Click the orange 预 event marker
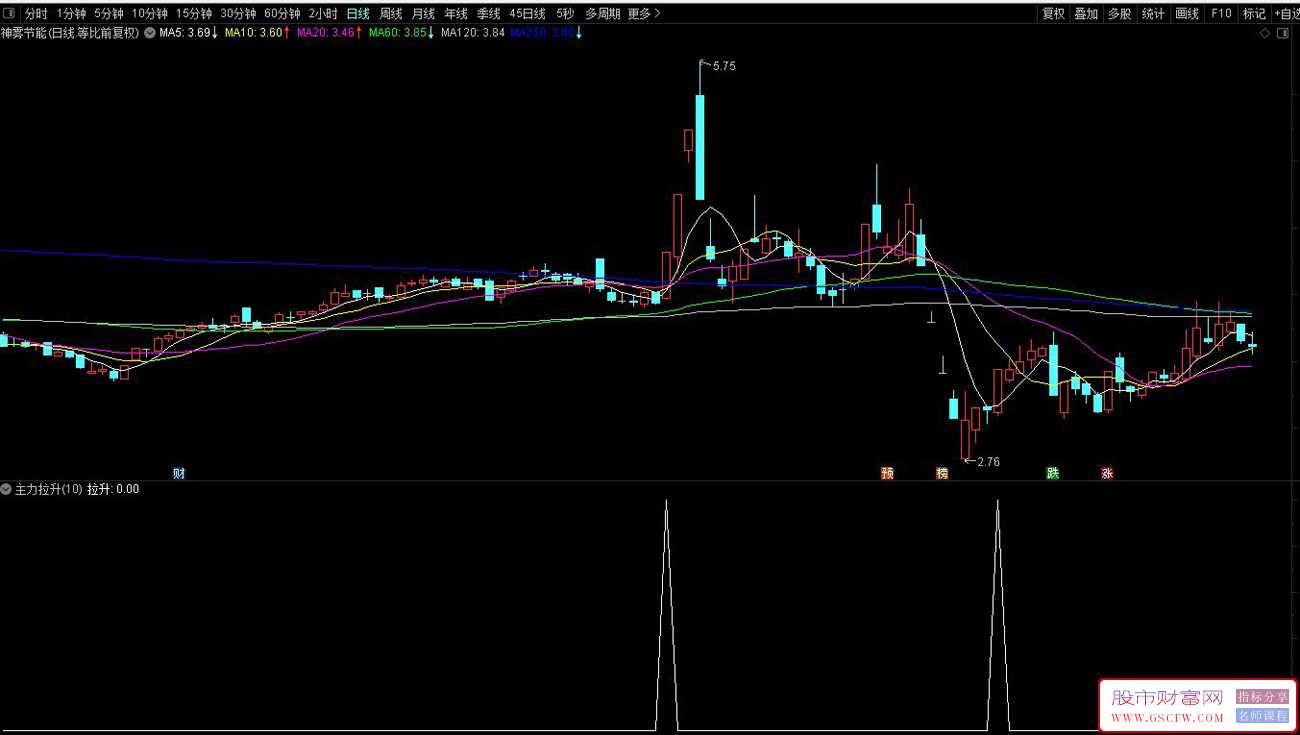Viewport: 1300px width, 735px height. click(x=887, y=473)
